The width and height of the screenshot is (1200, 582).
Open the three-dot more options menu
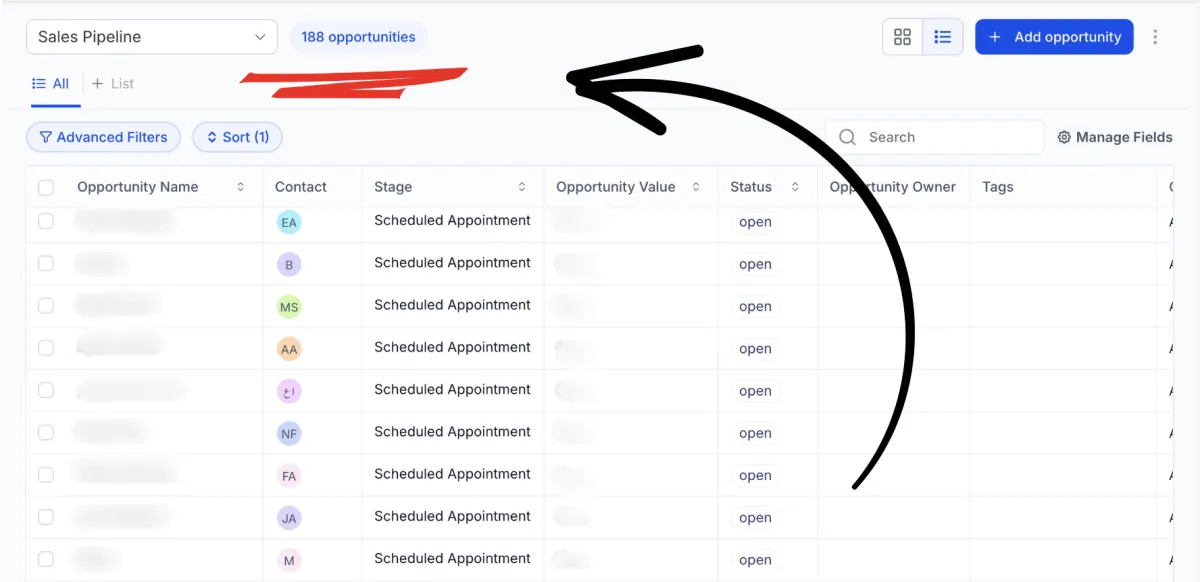tap(1155, 37)
